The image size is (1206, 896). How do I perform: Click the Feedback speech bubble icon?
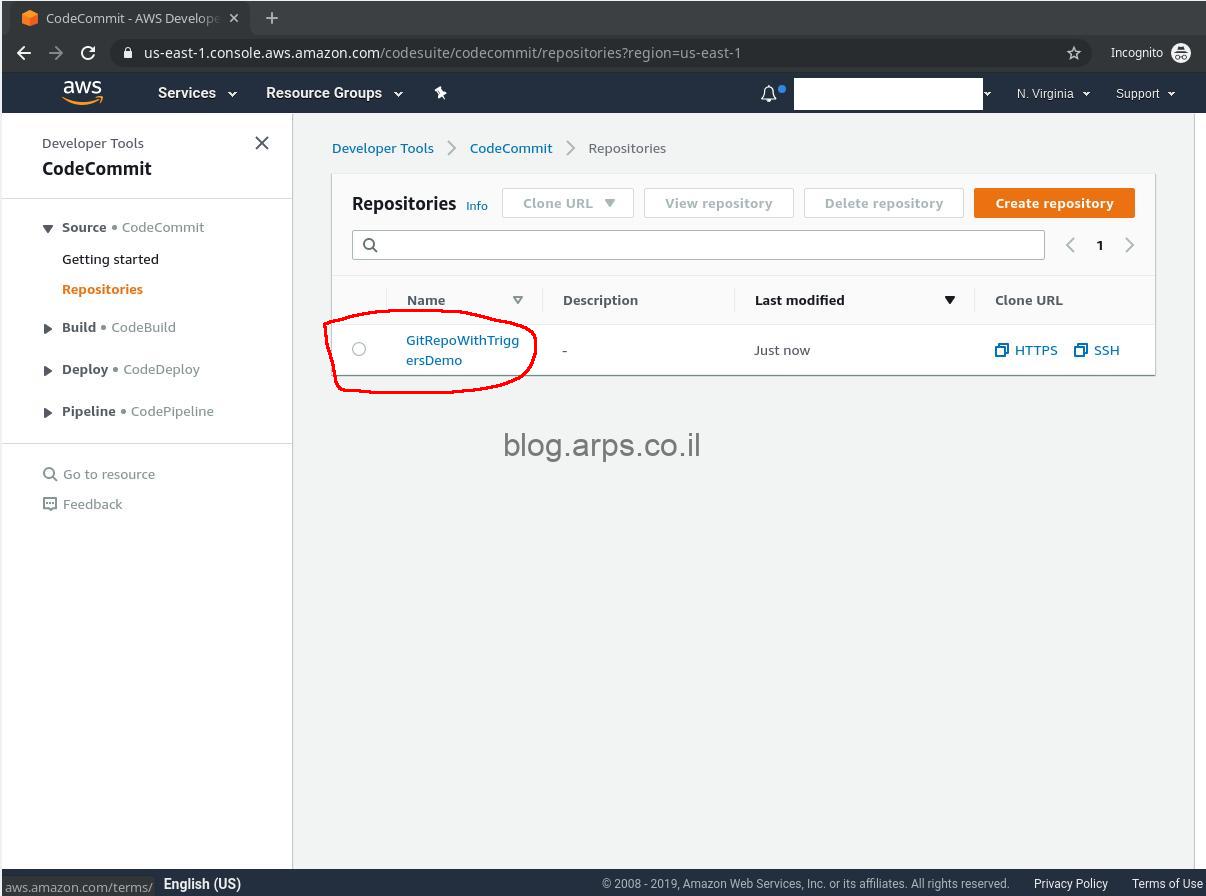pos(50,504)
